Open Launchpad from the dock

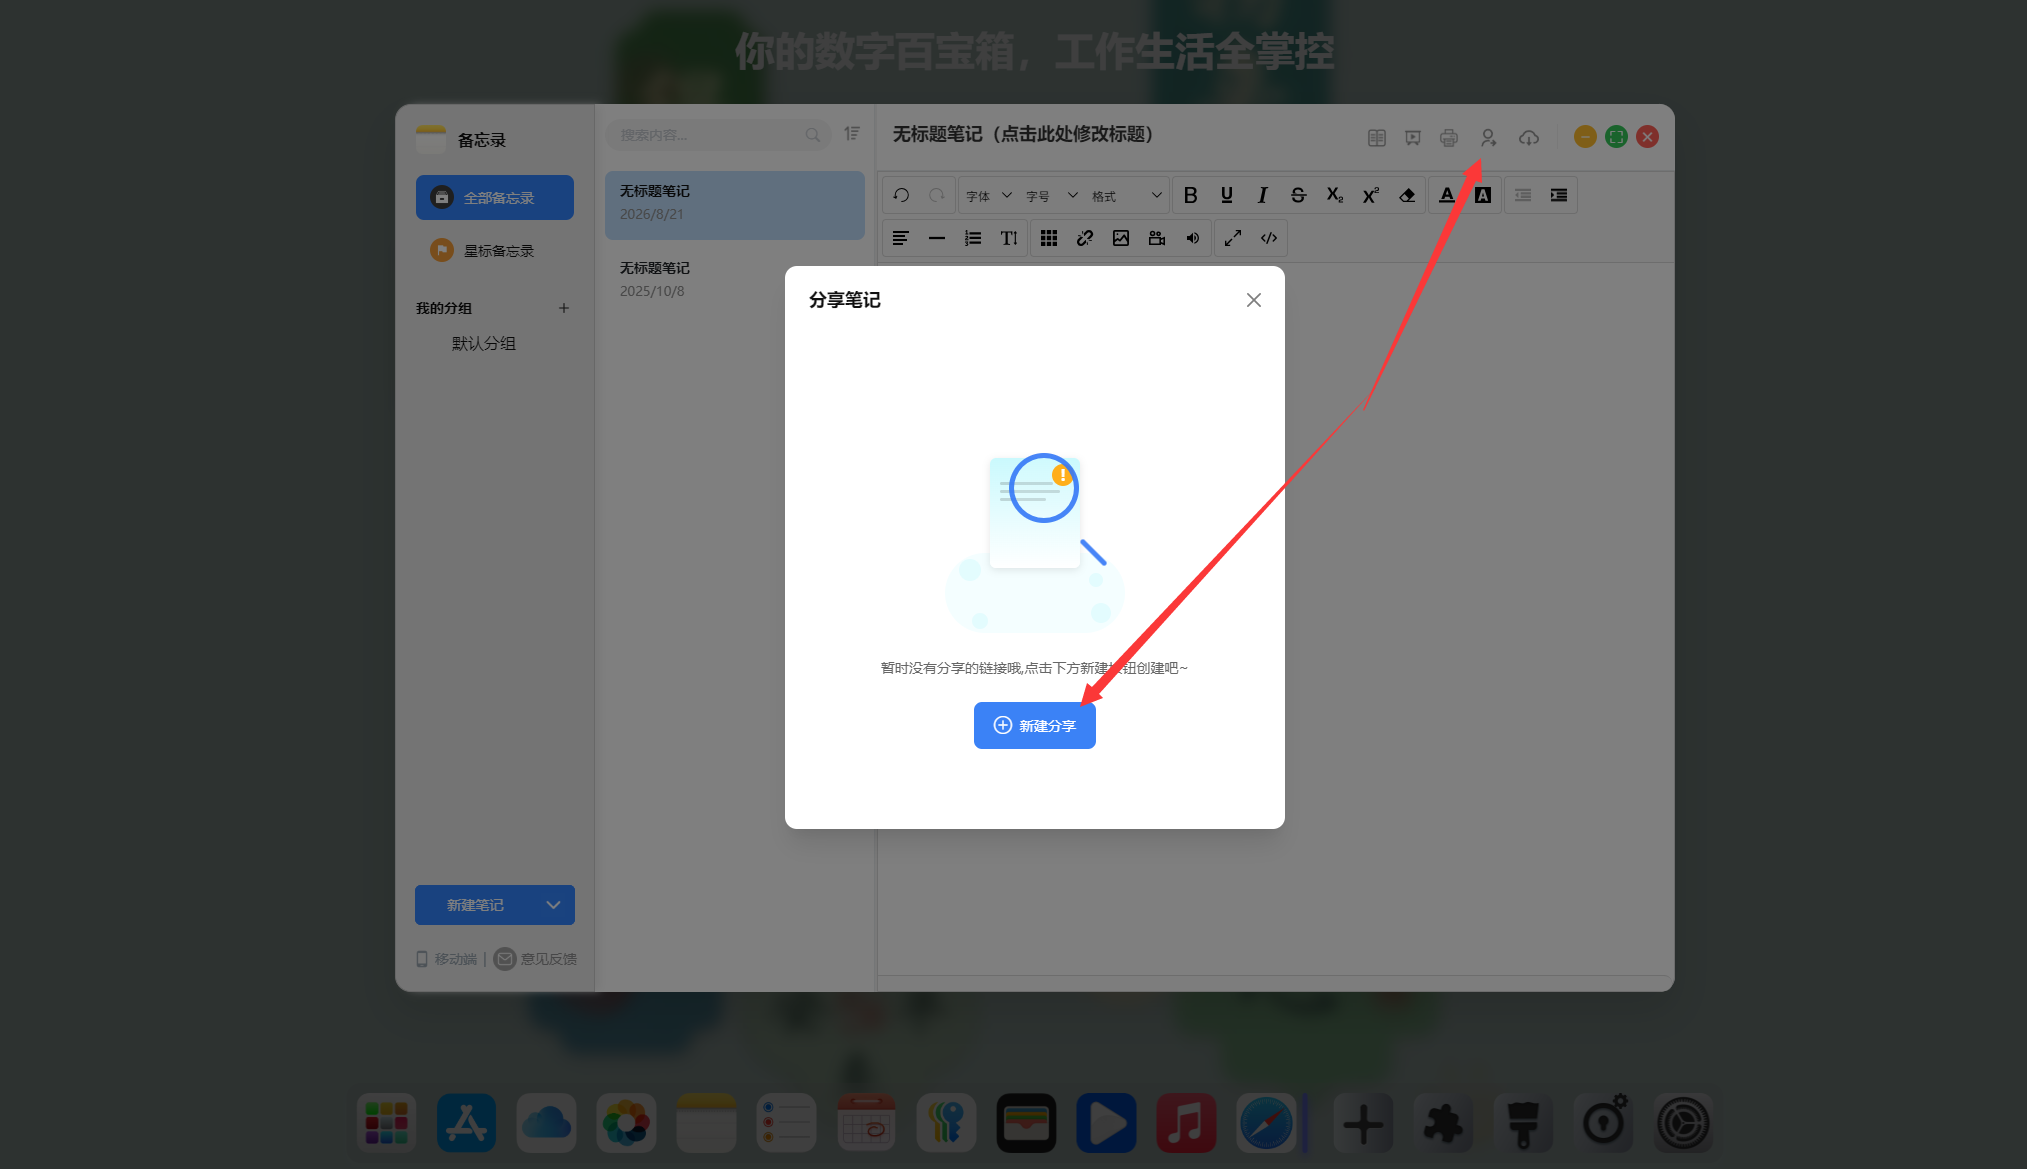point(386,1123)
